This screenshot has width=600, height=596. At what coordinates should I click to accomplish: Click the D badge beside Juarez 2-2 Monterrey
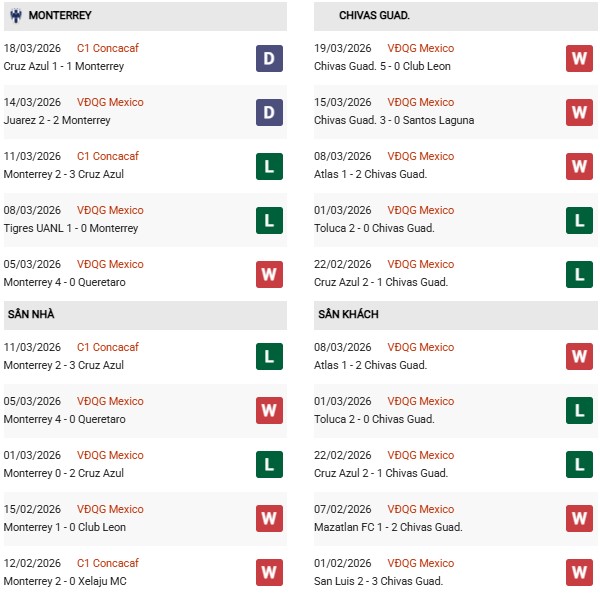pyautogui.click(x=269, y=112)
